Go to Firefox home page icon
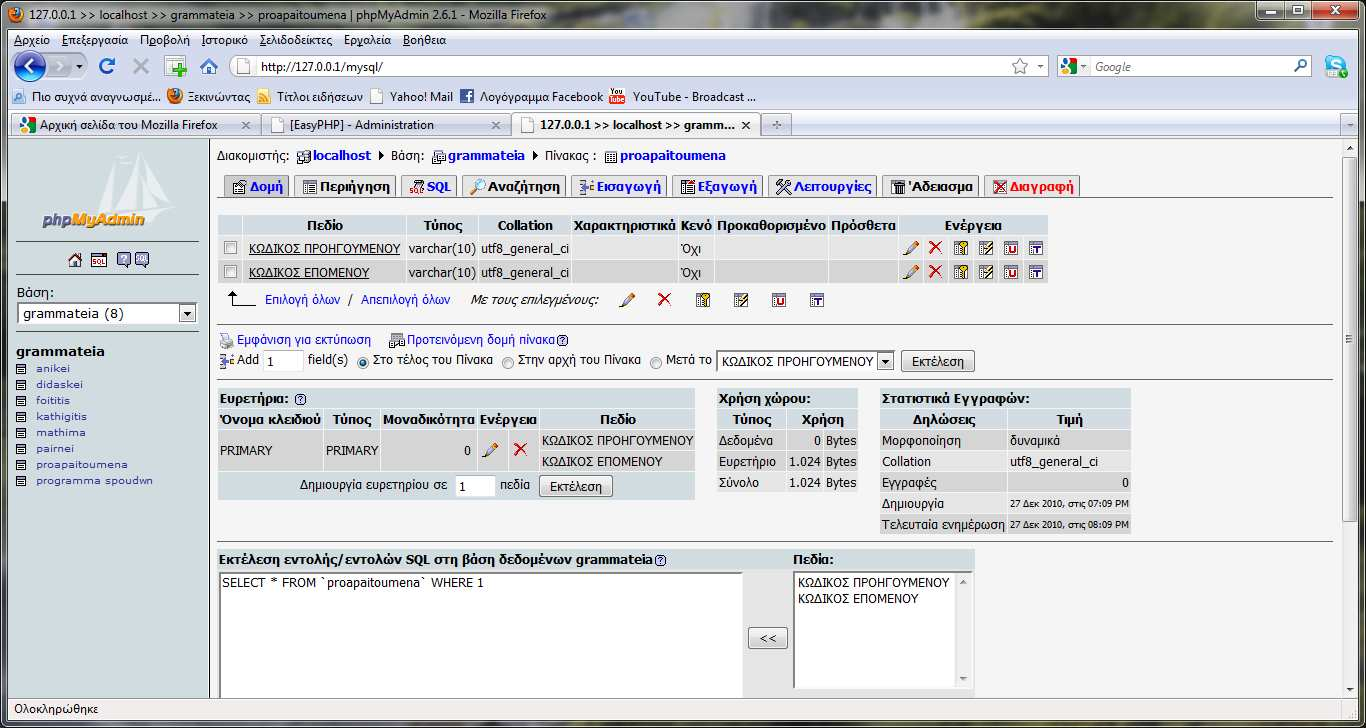This screenshot has height=728, width=1366. click(209, 67)
